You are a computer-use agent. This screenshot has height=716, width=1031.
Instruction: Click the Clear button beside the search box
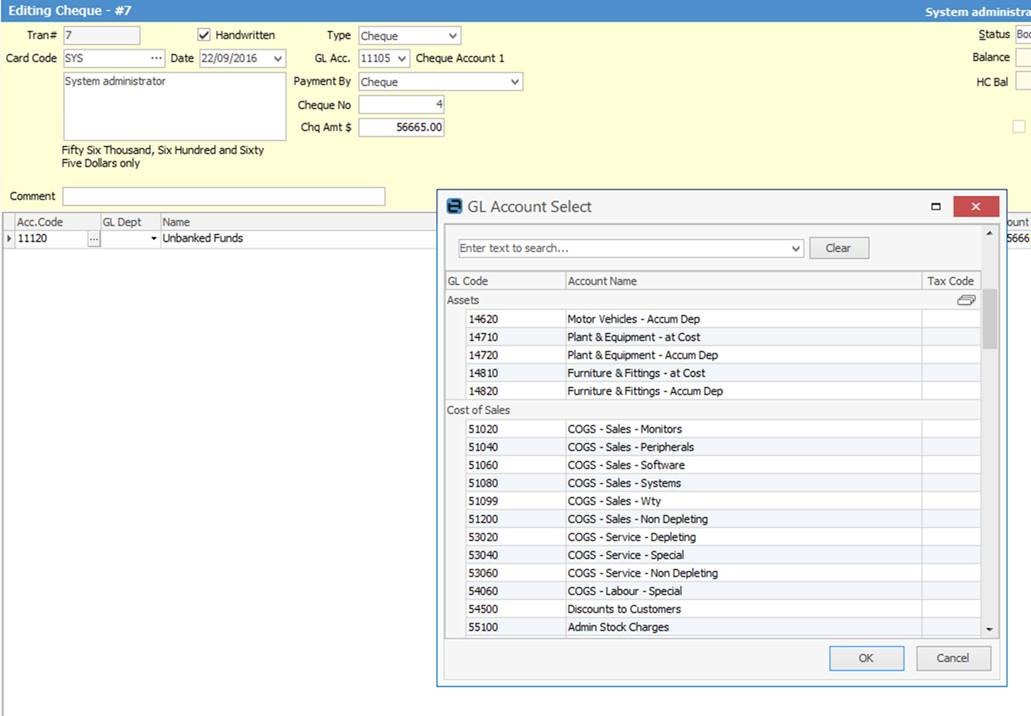[838, 248]
